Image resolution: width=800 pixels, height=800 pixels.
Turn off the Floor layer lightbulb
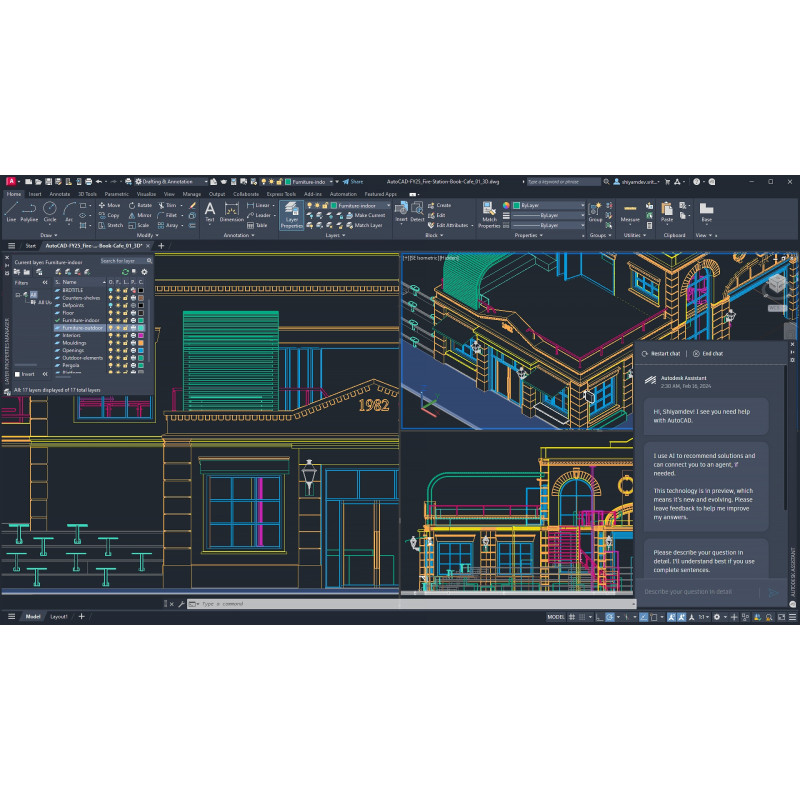click(112, 313)
